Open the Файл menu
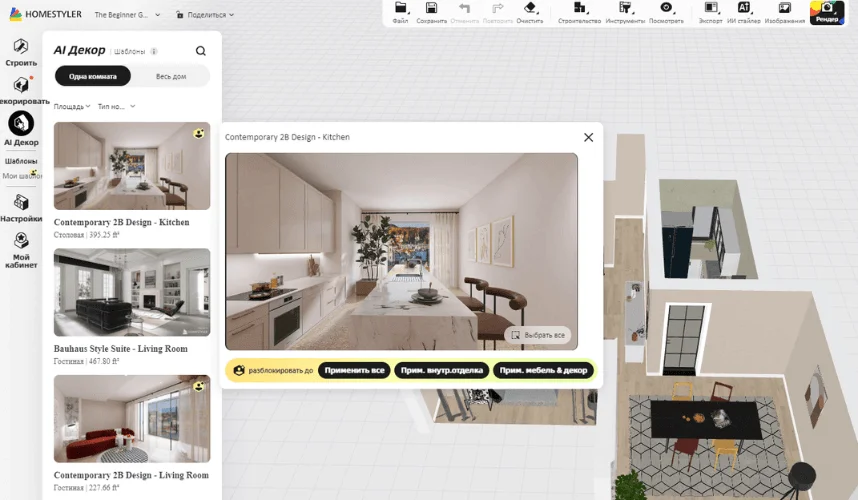 click(x=400, y=12)
